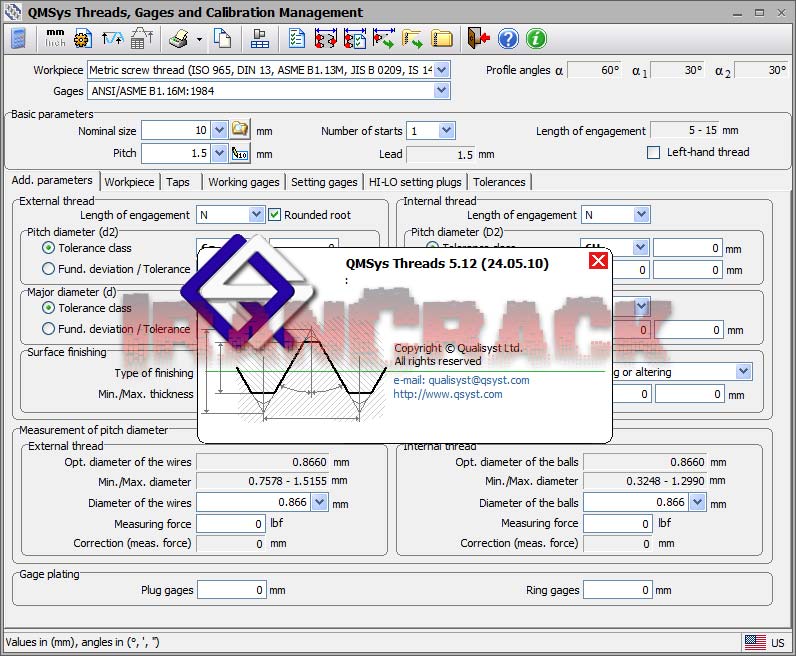This screenshot has height=656, width=796.
Task: Expand the Workpiece thread standard dropdown
Action: pos(442,70)
